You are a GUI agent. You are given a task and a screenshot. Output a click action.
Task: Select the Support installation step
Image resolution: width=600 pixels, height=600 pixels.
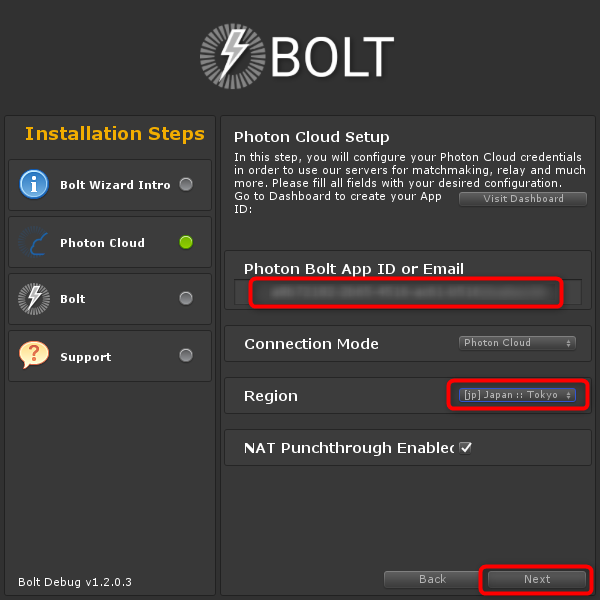pyautogui.click(x=110, y=356)
